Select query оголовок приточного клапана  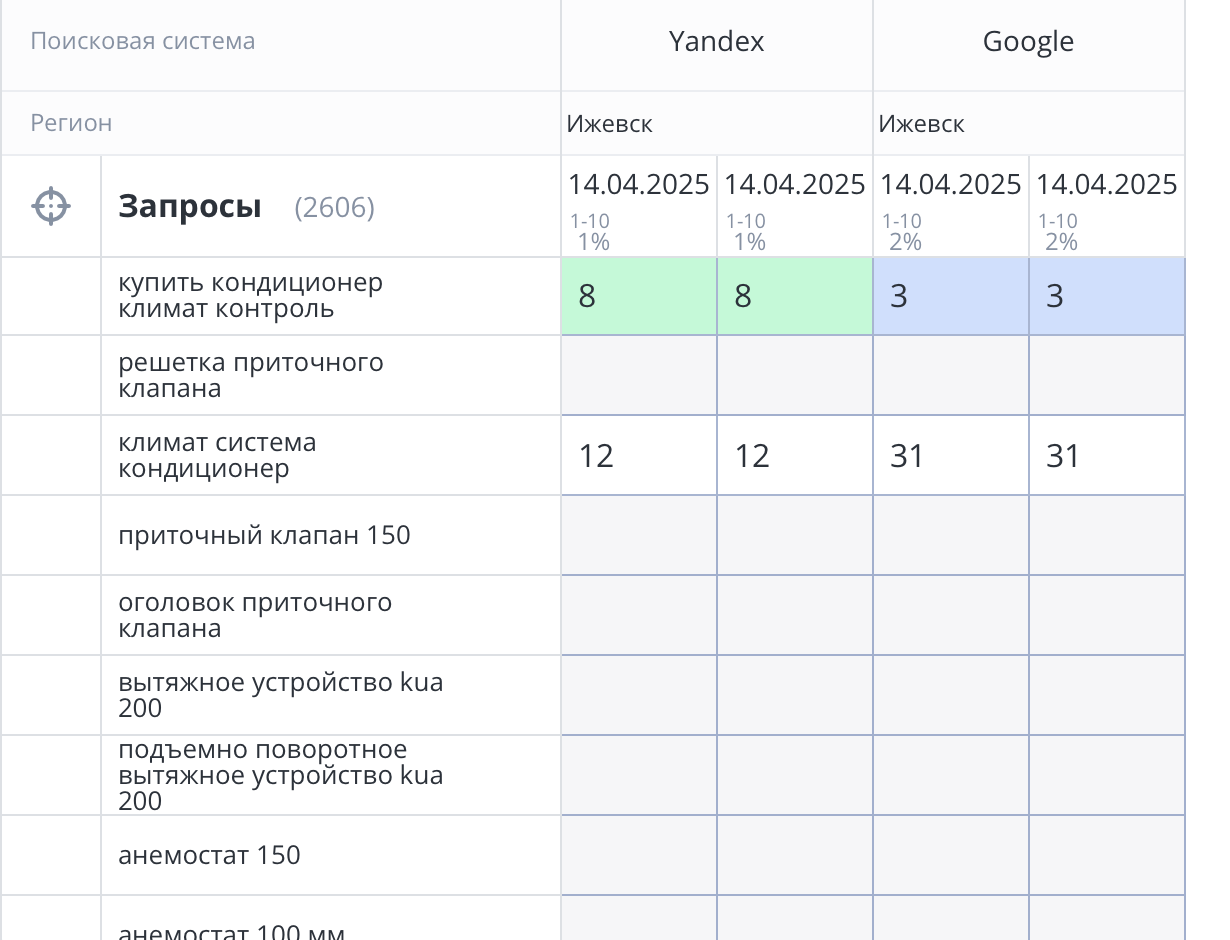(255, 615)
